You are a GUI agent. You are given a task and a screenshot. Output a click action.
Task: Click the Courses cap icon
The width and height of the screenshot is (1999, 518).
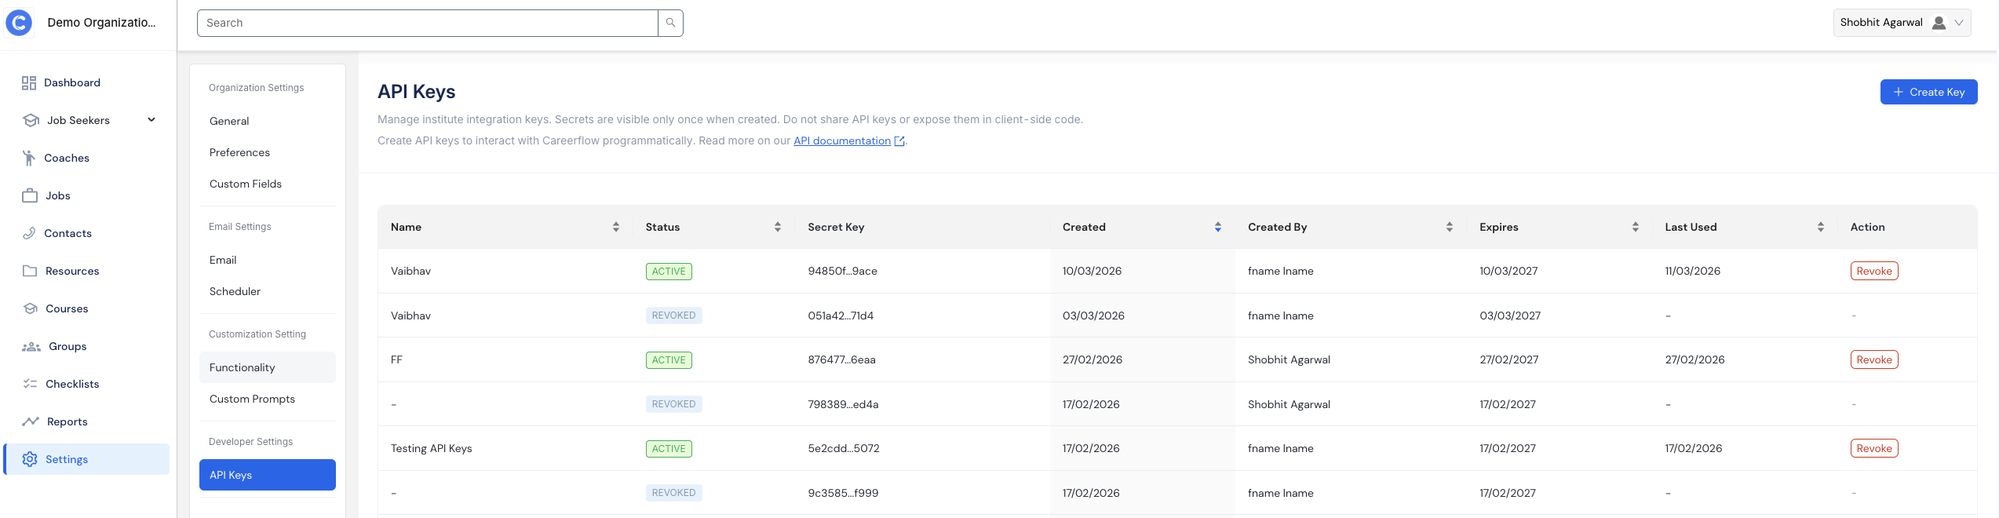click(x=30, y=308)
